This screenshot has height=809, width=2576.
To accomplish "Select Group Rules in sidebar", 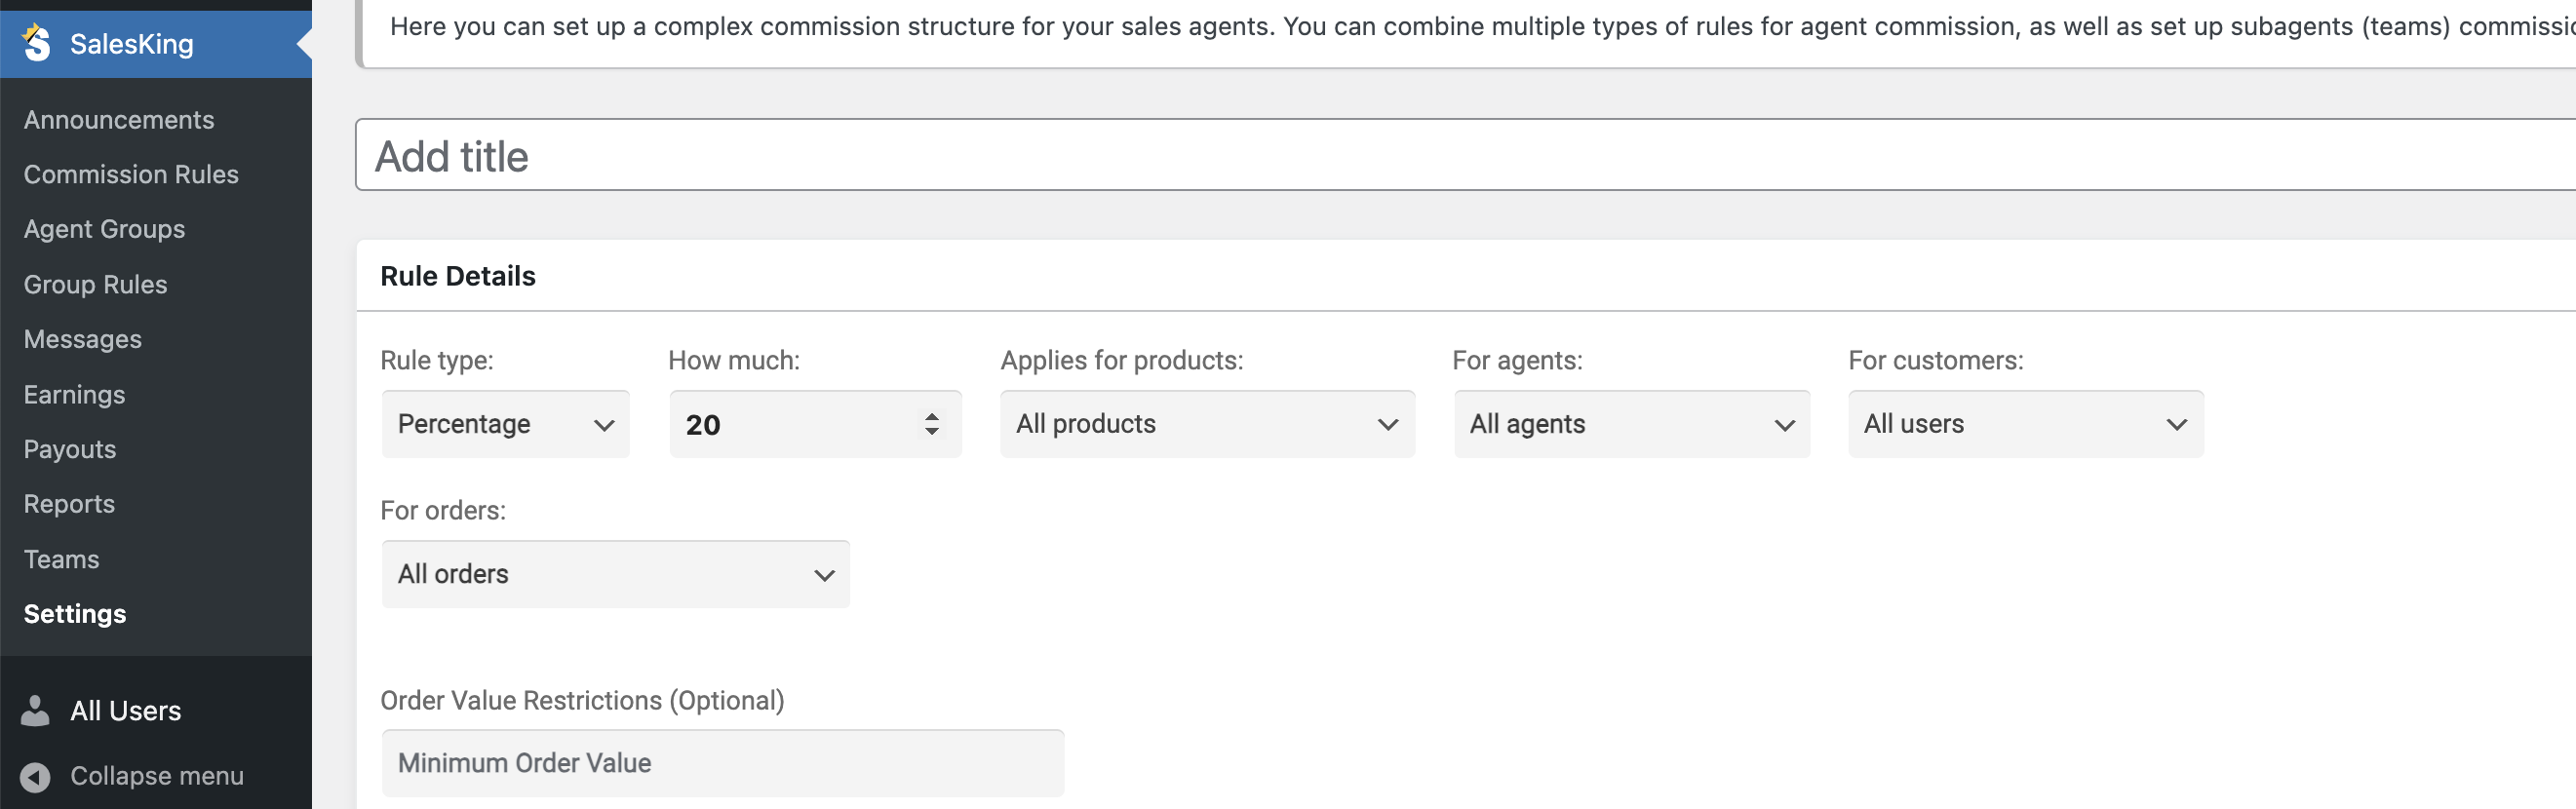I will click(x=95, y=284).
